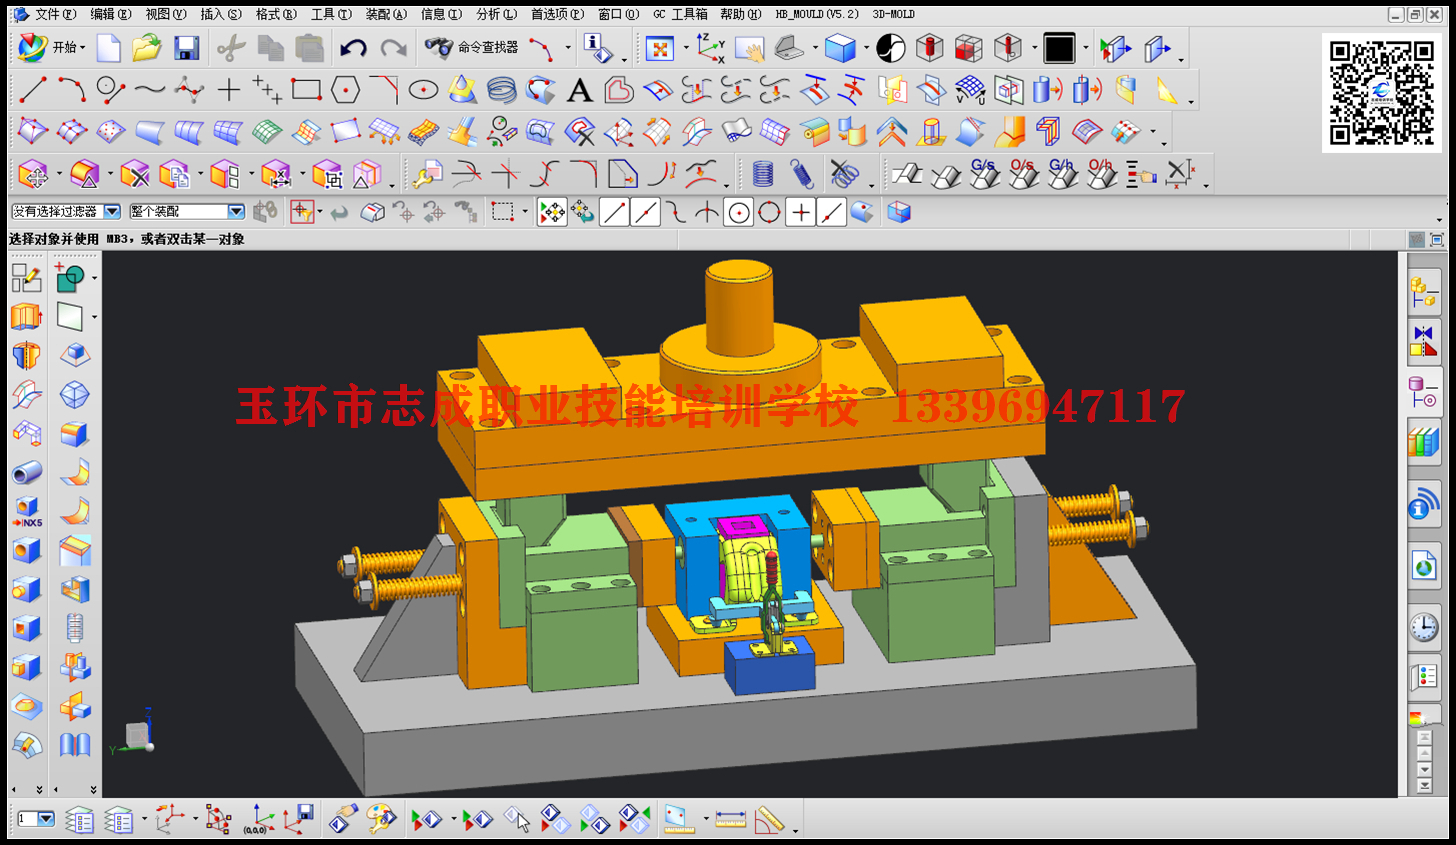
Task: Toggle snap midpoint option
Action: 646,212
